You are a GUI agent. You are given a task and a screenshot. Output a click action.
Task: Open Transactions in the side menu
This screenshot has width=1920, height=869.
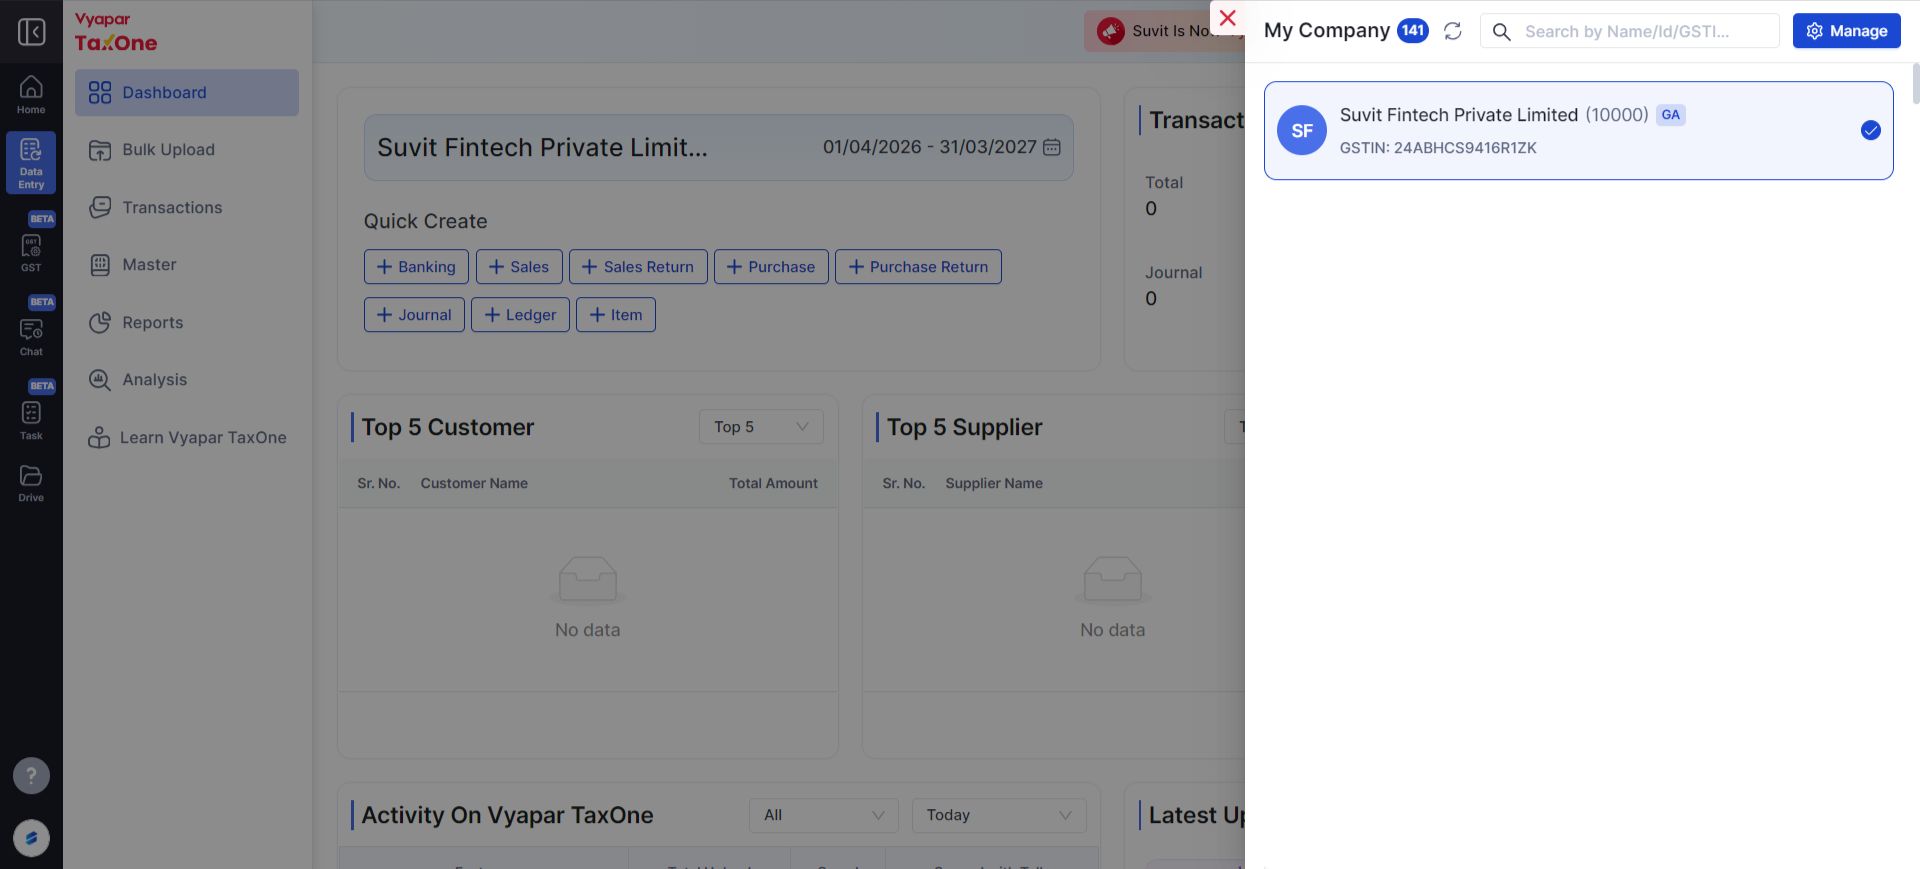pyautogui.click(x=187, y=208)
